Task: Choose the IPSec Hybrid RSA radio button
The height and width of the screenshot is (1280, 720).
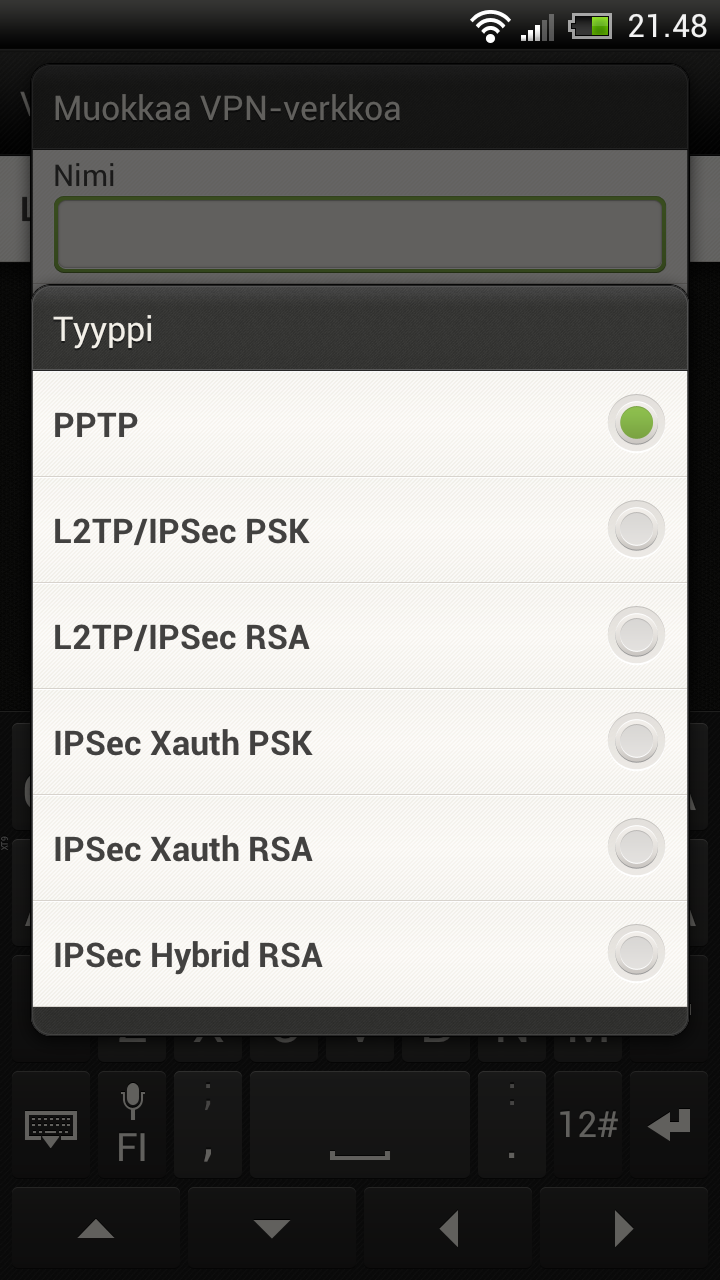Action: tap(636, 954)
